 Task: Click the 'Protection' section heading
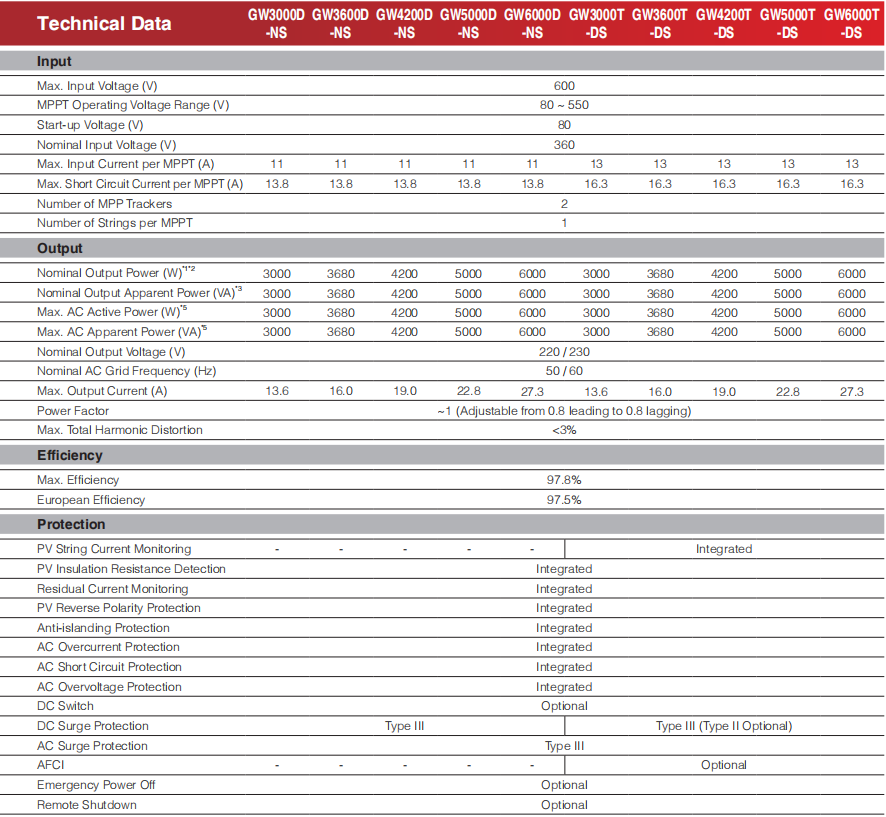(x=71, y=524)
